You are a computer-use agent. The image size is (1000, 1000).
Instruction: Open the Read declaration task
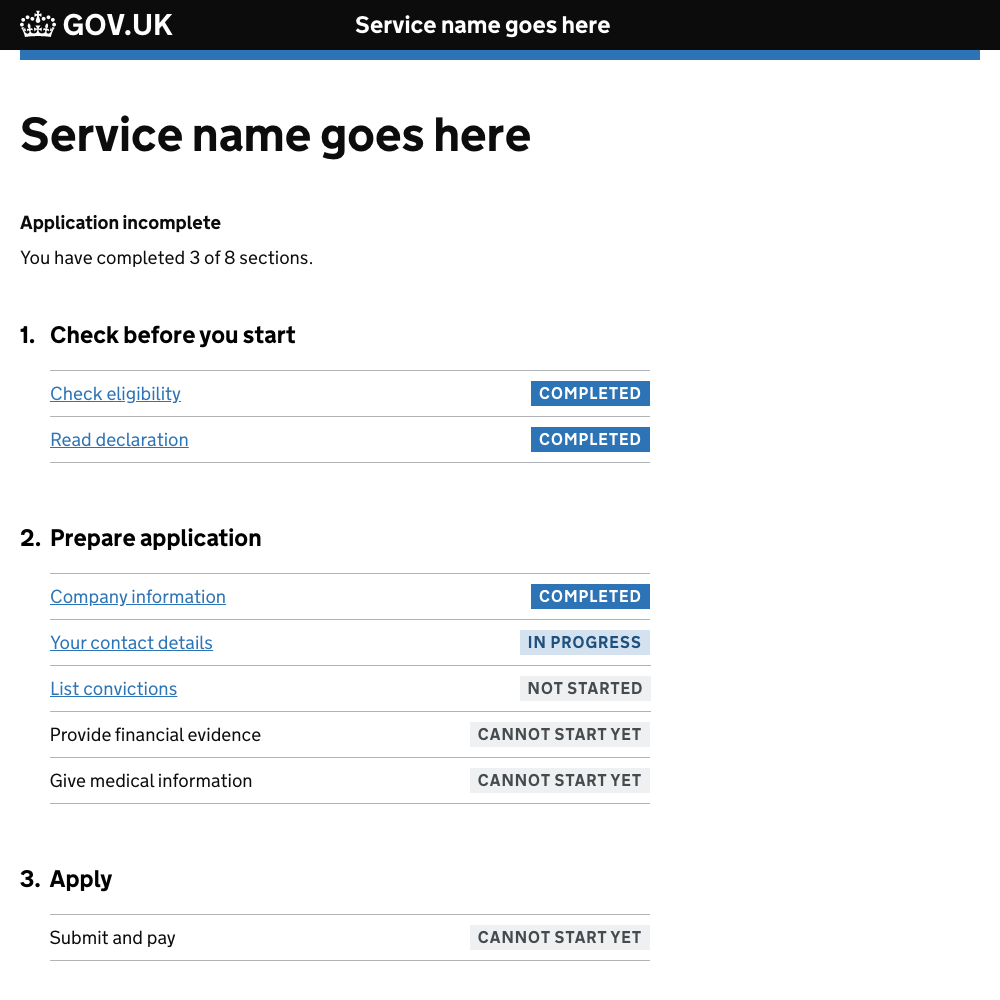(x=119, y=440)
